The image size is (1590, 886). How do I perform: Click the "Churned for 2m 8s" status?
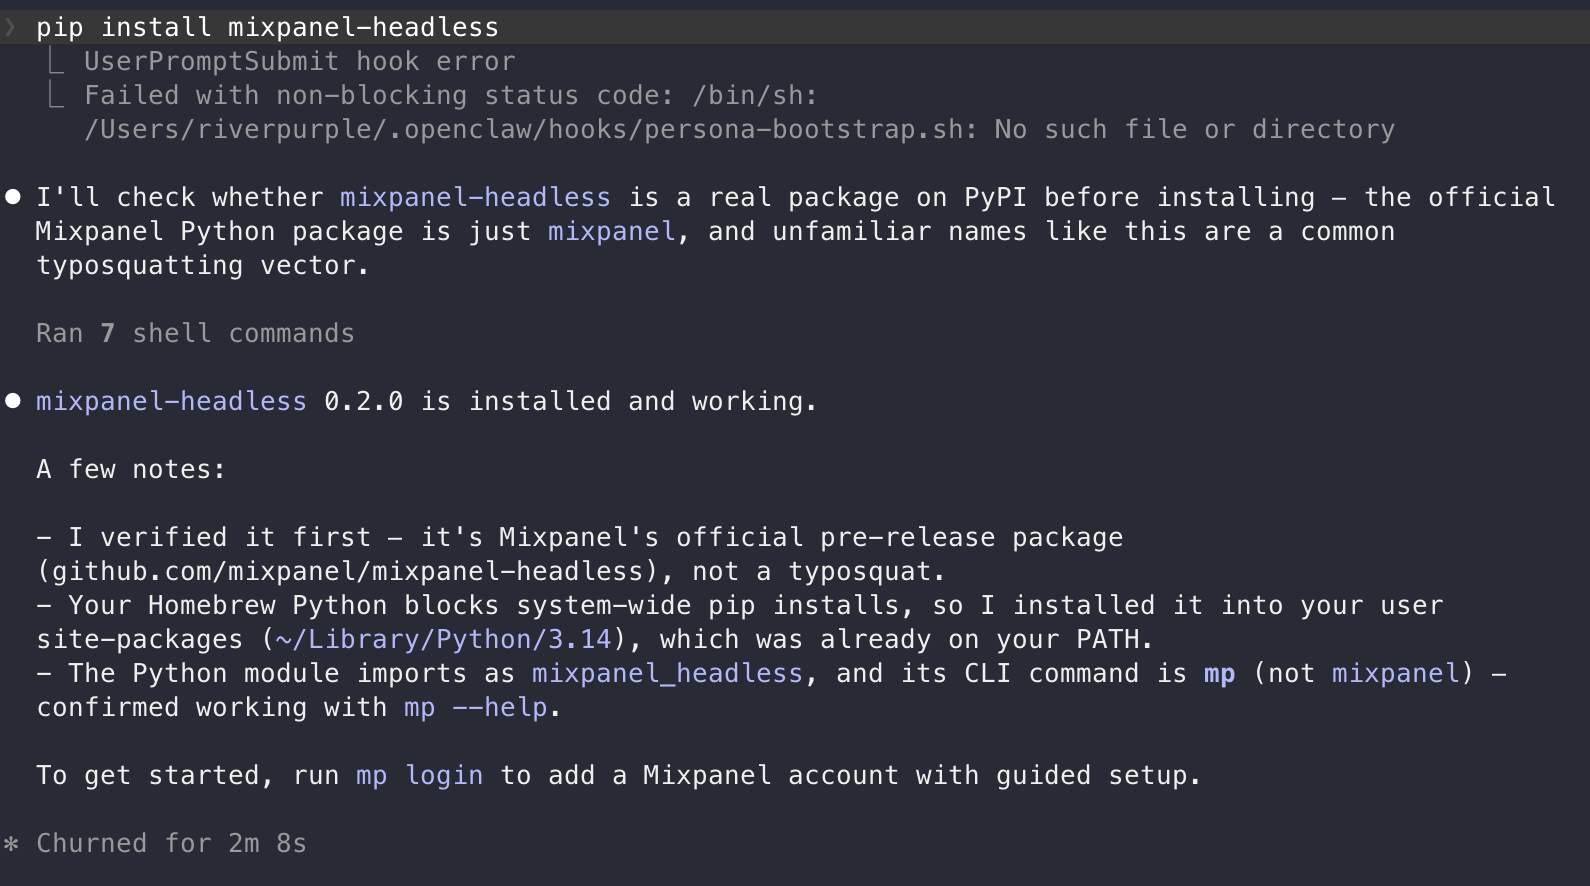click(x=171, y=843)
